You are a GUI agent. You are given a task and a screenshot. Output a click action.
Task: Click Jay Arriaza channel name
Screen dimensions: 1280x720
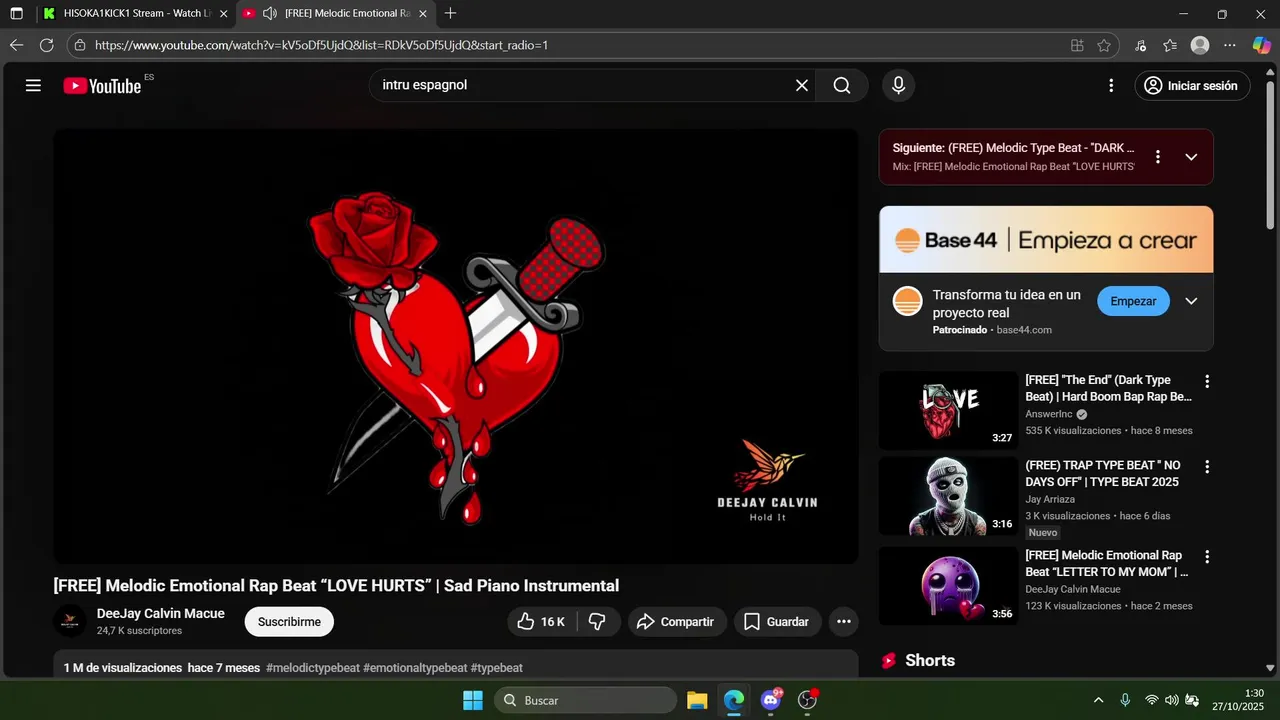(x=1050, y=499)
